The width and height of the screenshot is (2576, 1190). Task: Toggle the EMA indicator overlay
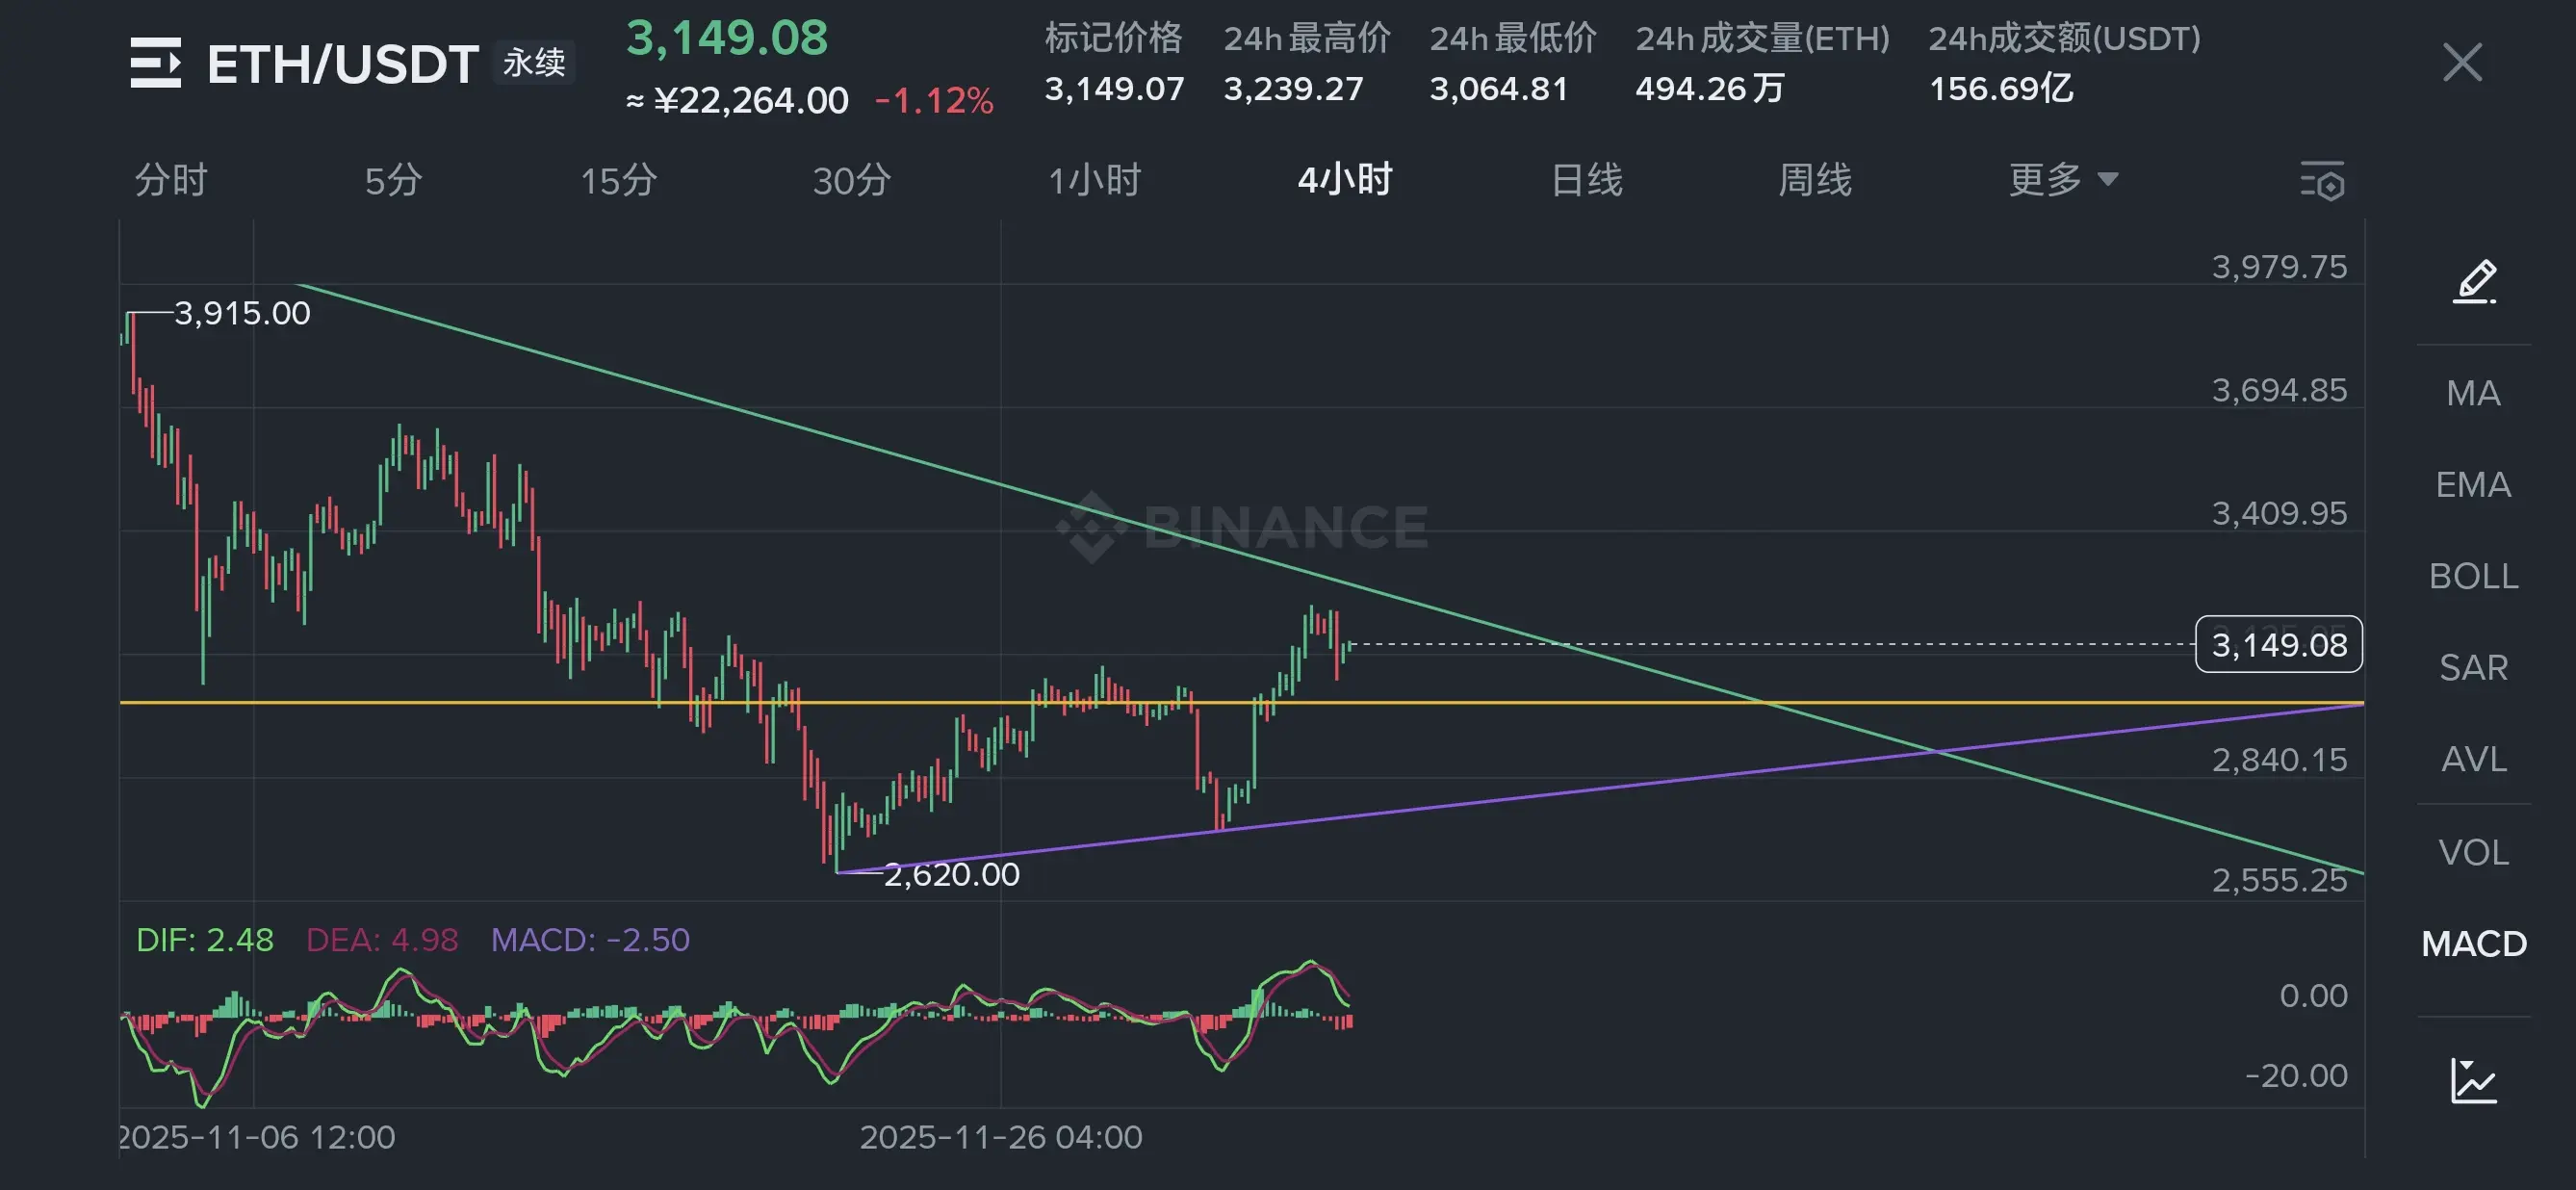[2473, 485]
